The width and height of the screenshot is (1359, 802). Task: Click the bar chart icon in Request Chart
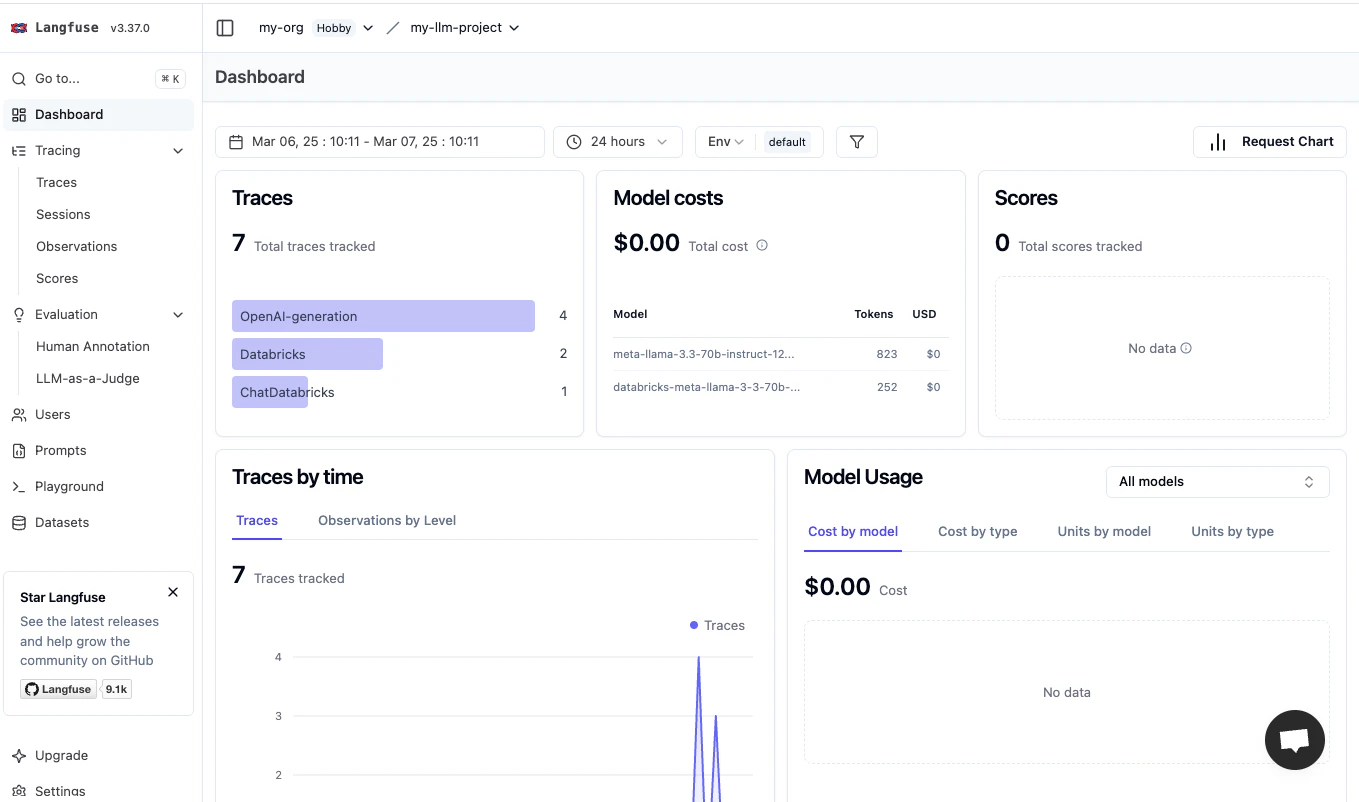1218,142
